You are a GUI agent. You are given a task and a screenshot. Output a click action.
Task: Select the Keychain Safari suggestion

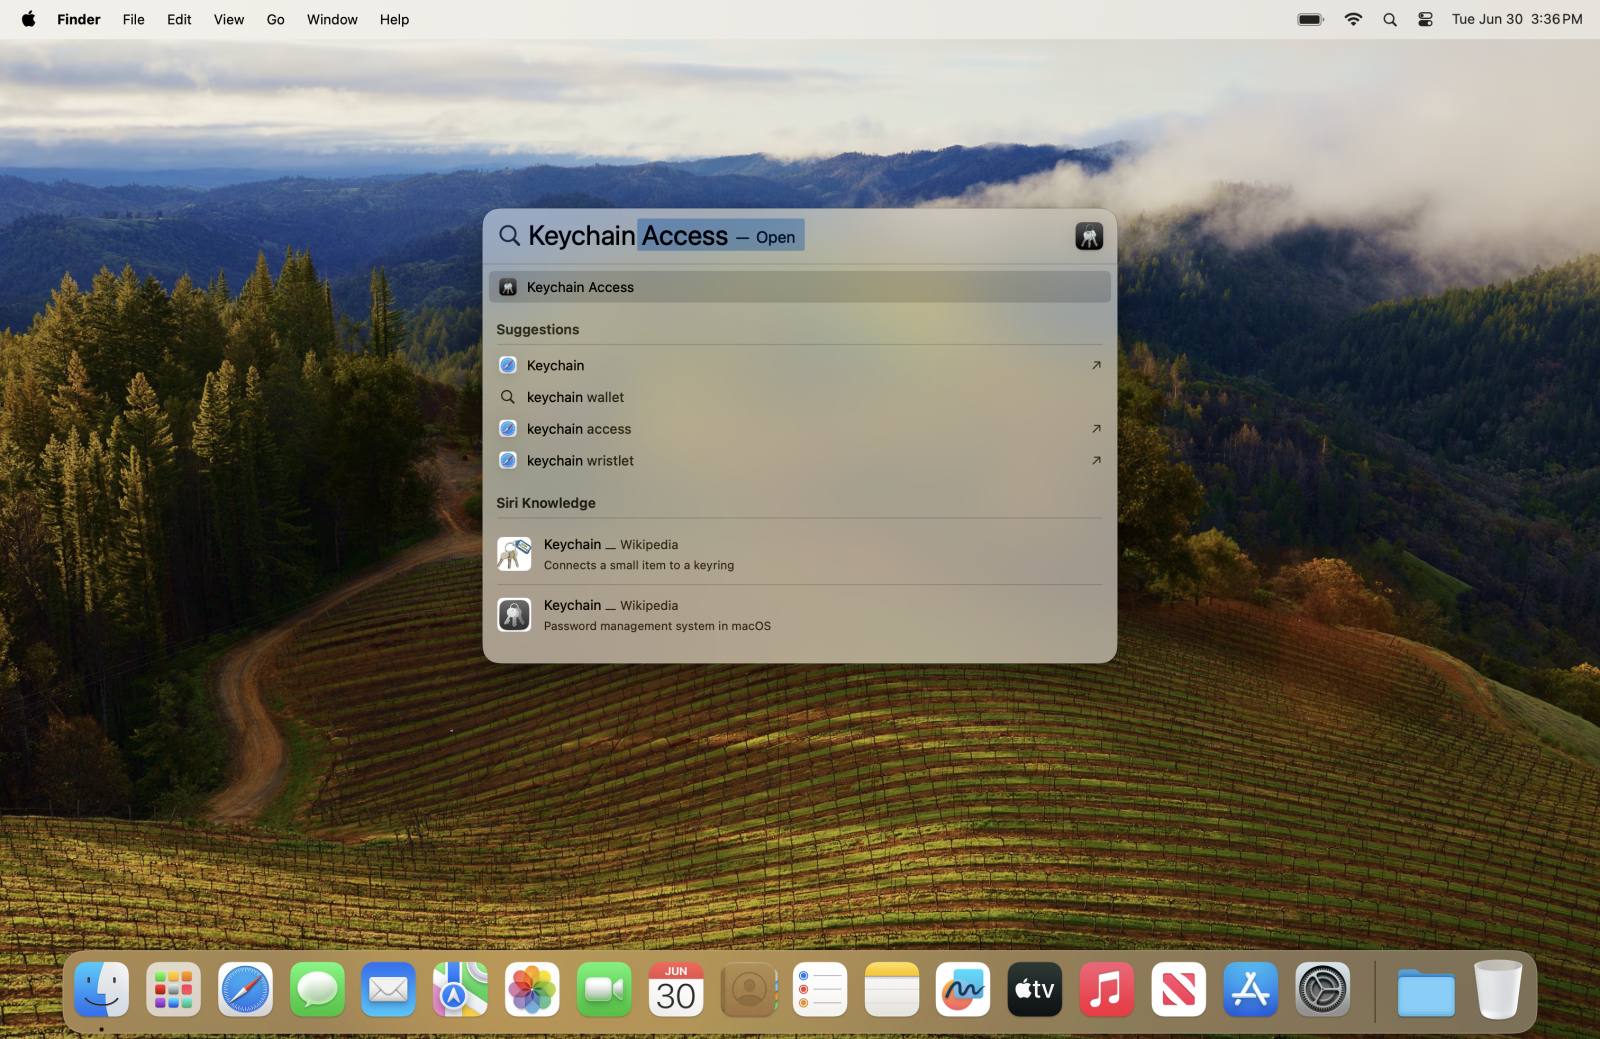(799, 365)
